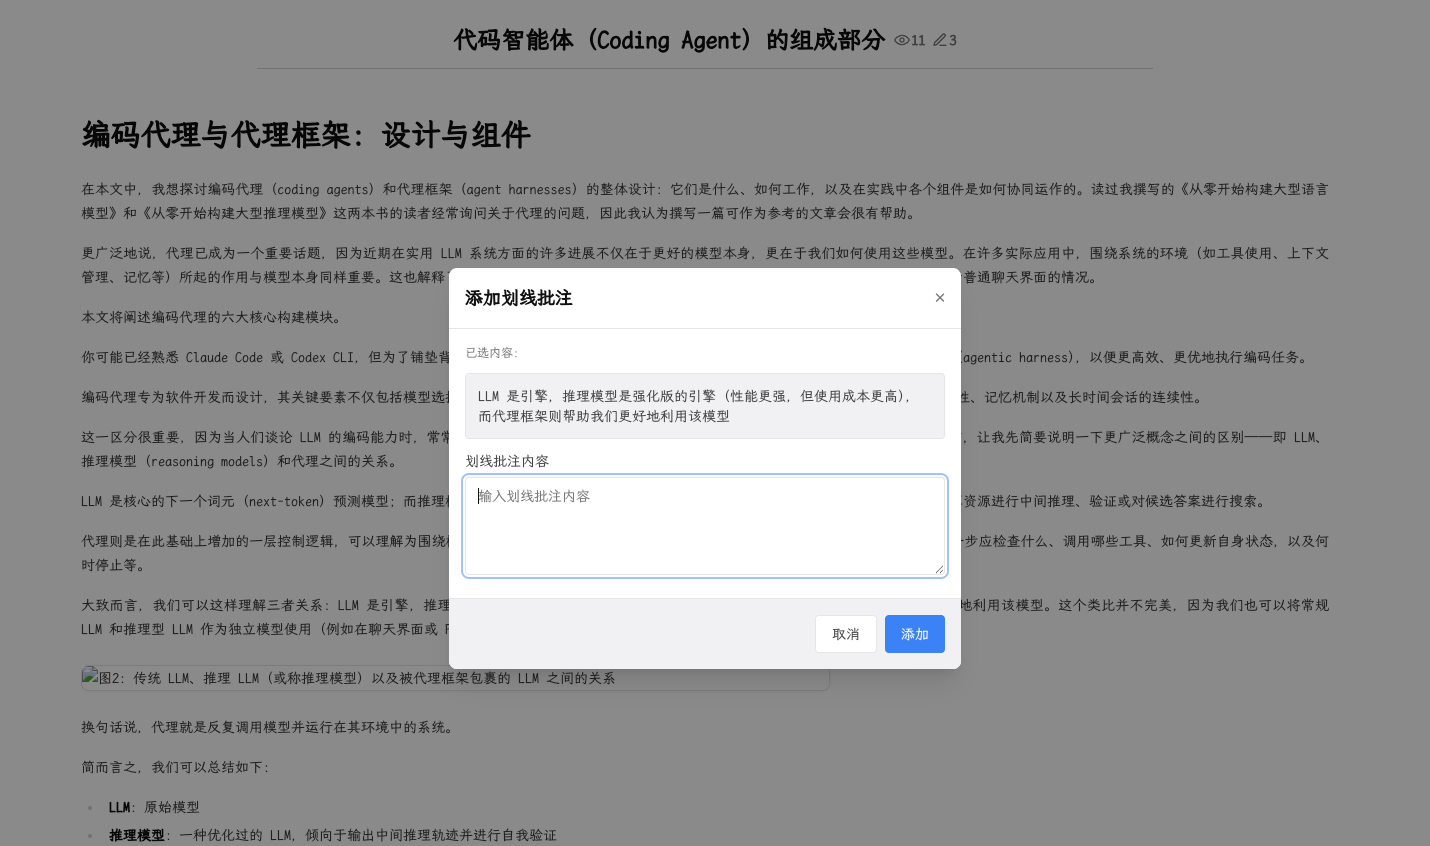Click the heading 编码代理与代理框架
Viewport: 1430px width, 846px height.
pos(306,135)
